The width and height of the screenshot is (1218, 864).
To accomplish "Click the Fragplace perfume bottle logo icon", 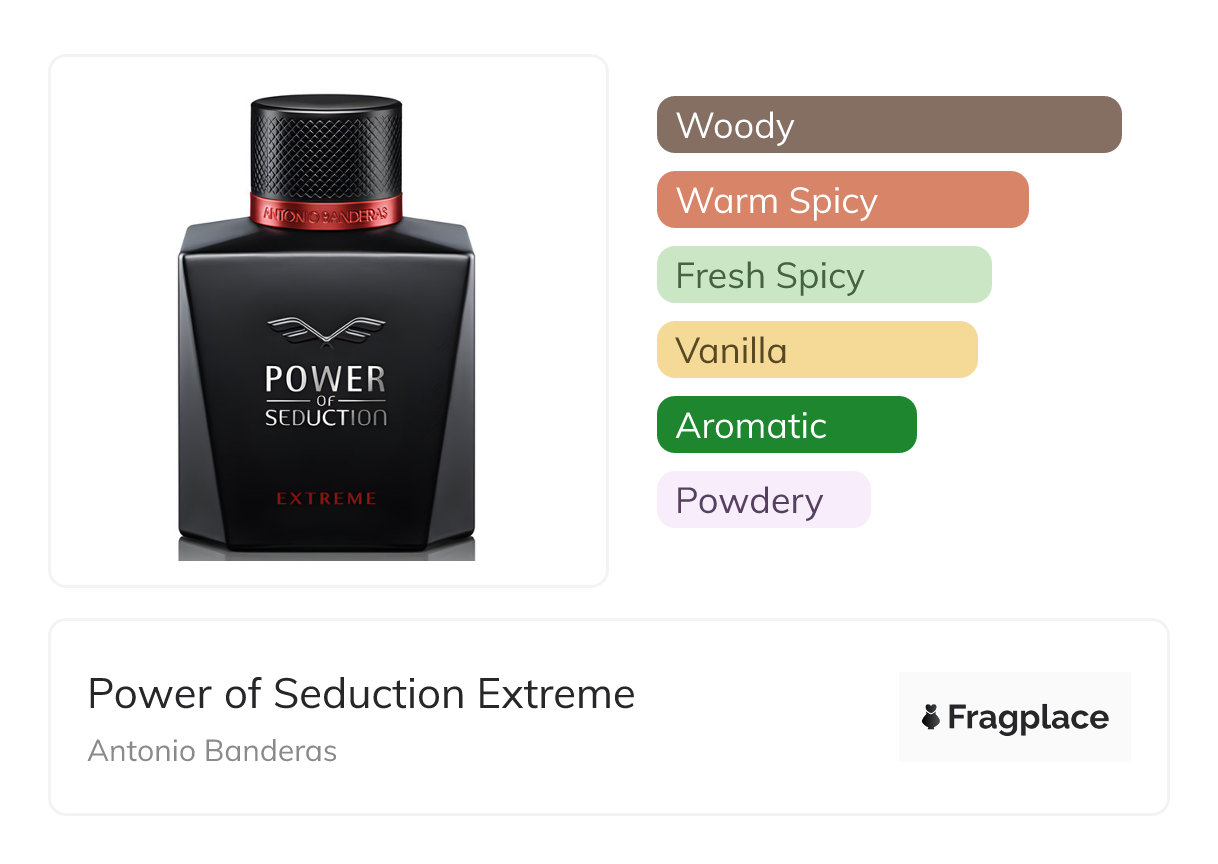I will tap(931, 717).
